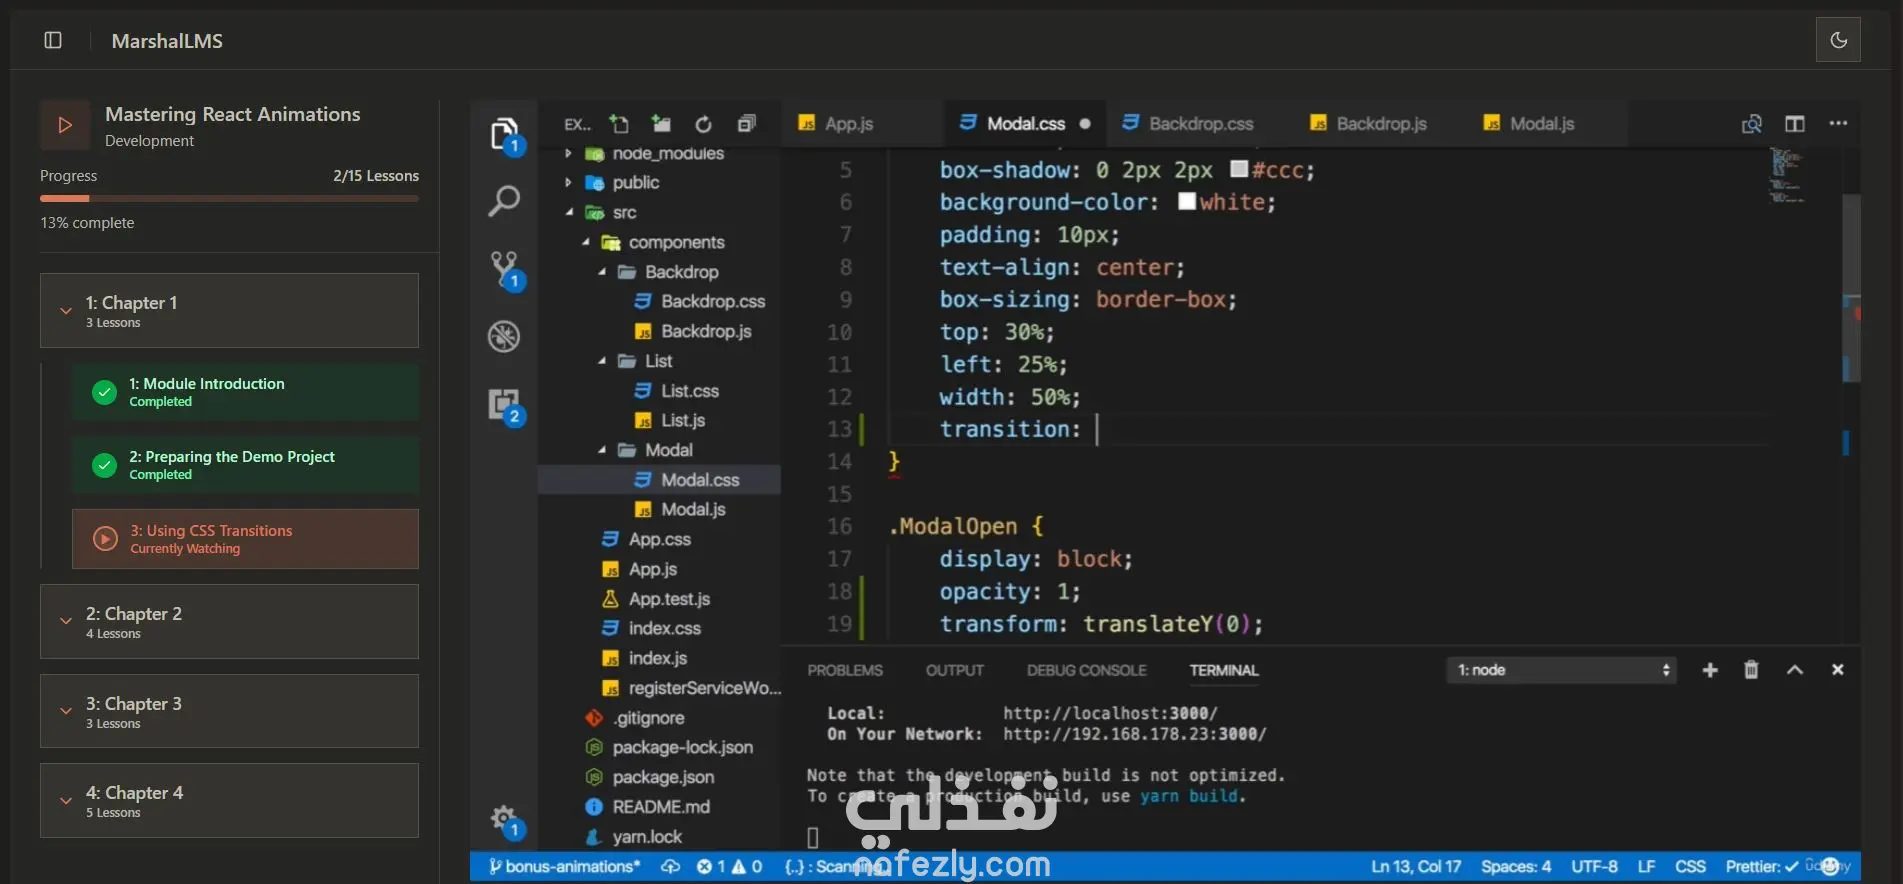Collapse the src folder
Image resolution: width=1903 pixels, height=884 pixels.
tap(569, 213)
